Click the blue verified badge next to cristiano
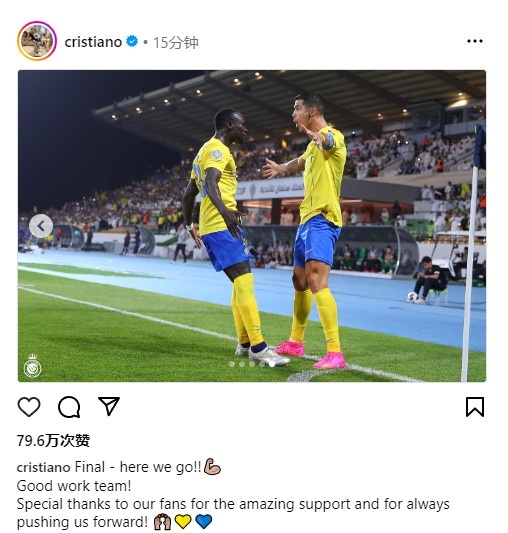508x533 pixels. pyautogui.click(x=132, y=41)
